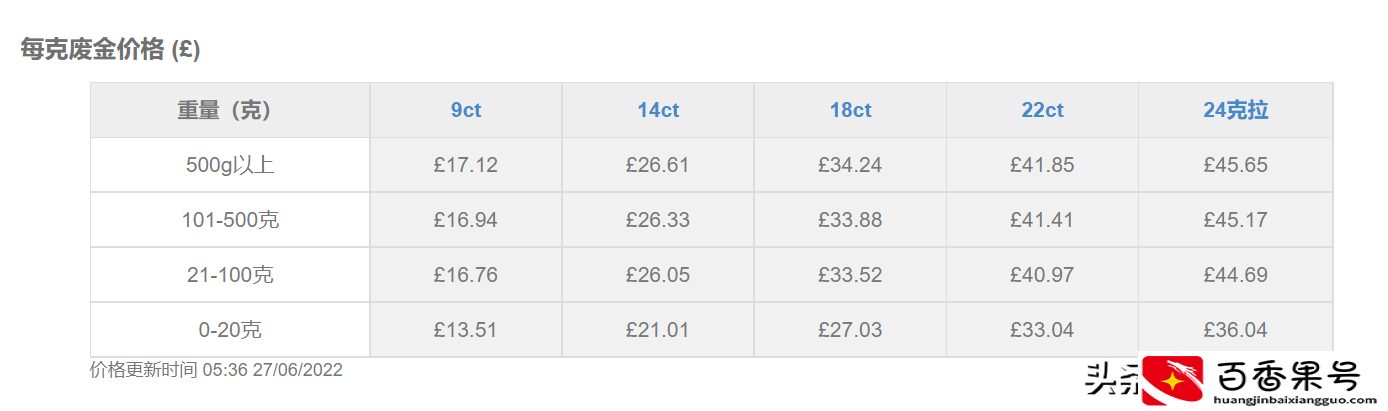The width and height of the screenshot is (1388, 411).
Task: Click the 价格更新时间 timestamp text
Action: 216,370
